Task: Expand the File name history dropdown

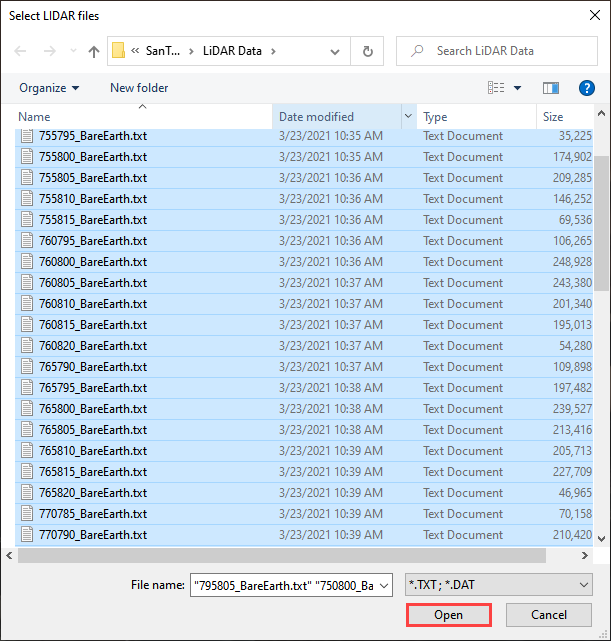Action: [x=385, y=585]
